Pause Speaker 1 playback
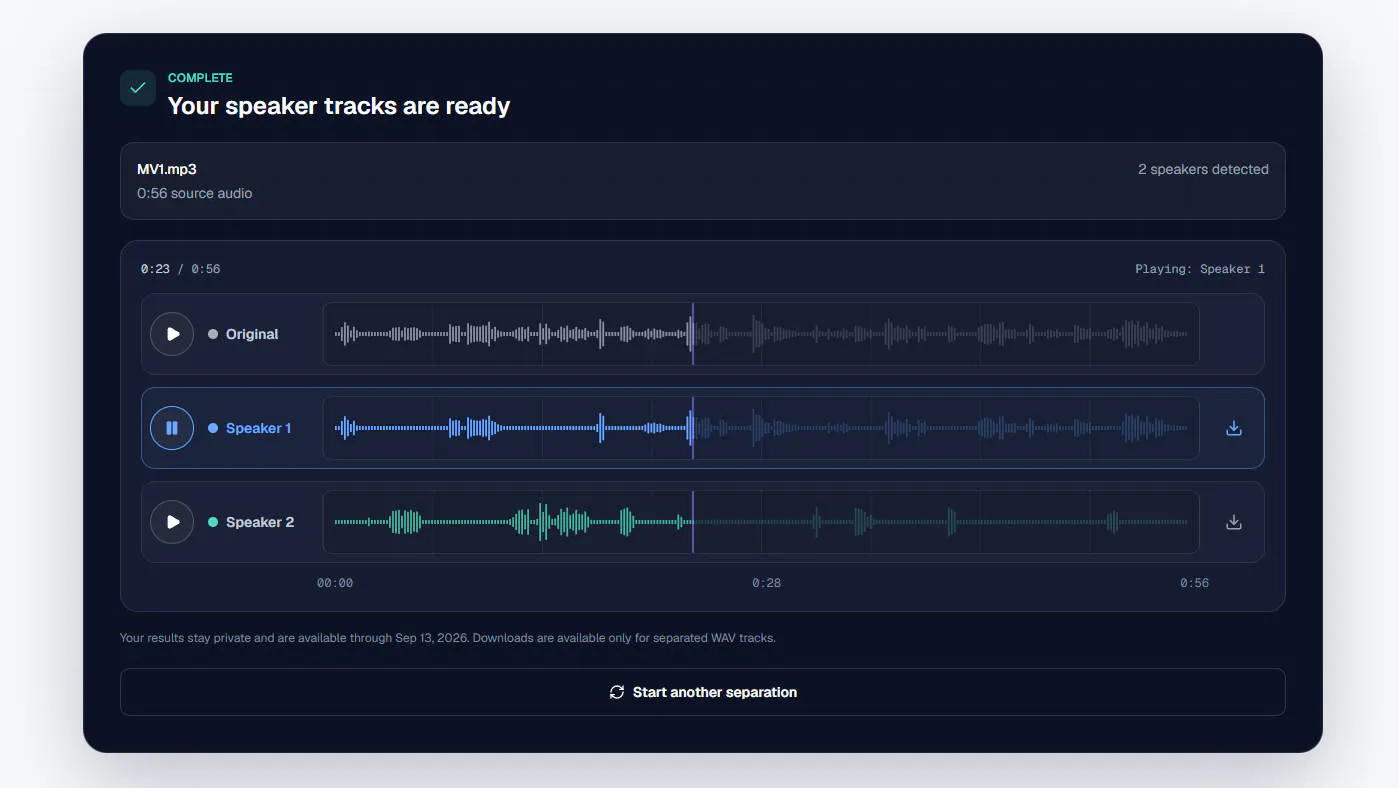The image size is (1399, 788). (x=172, y=428)
